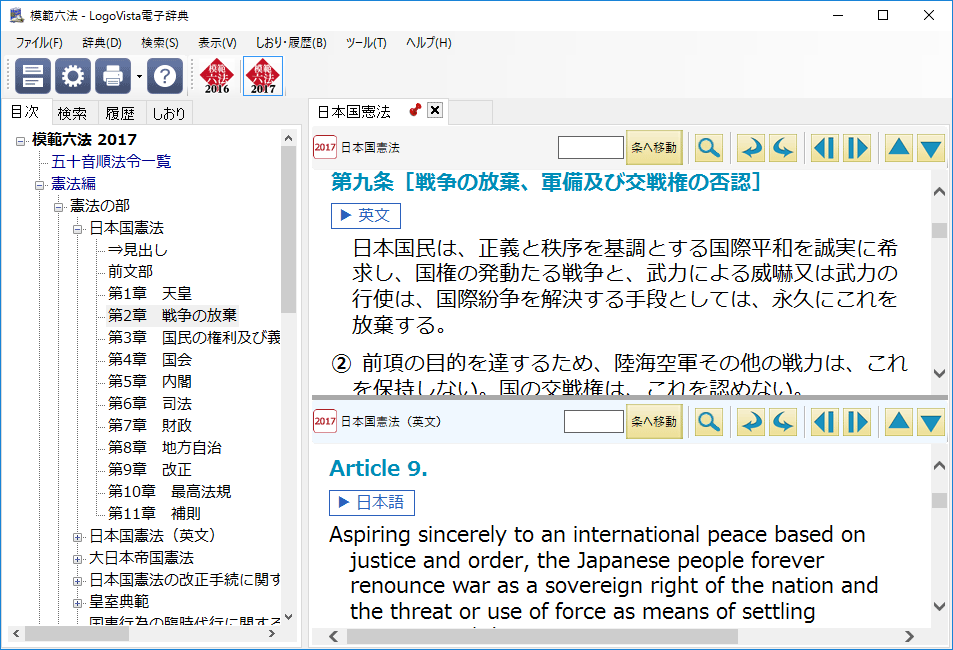Expand the 大日本帝国憲法 tree node
The image size is (953, 650).
click(x=78, y=559)
